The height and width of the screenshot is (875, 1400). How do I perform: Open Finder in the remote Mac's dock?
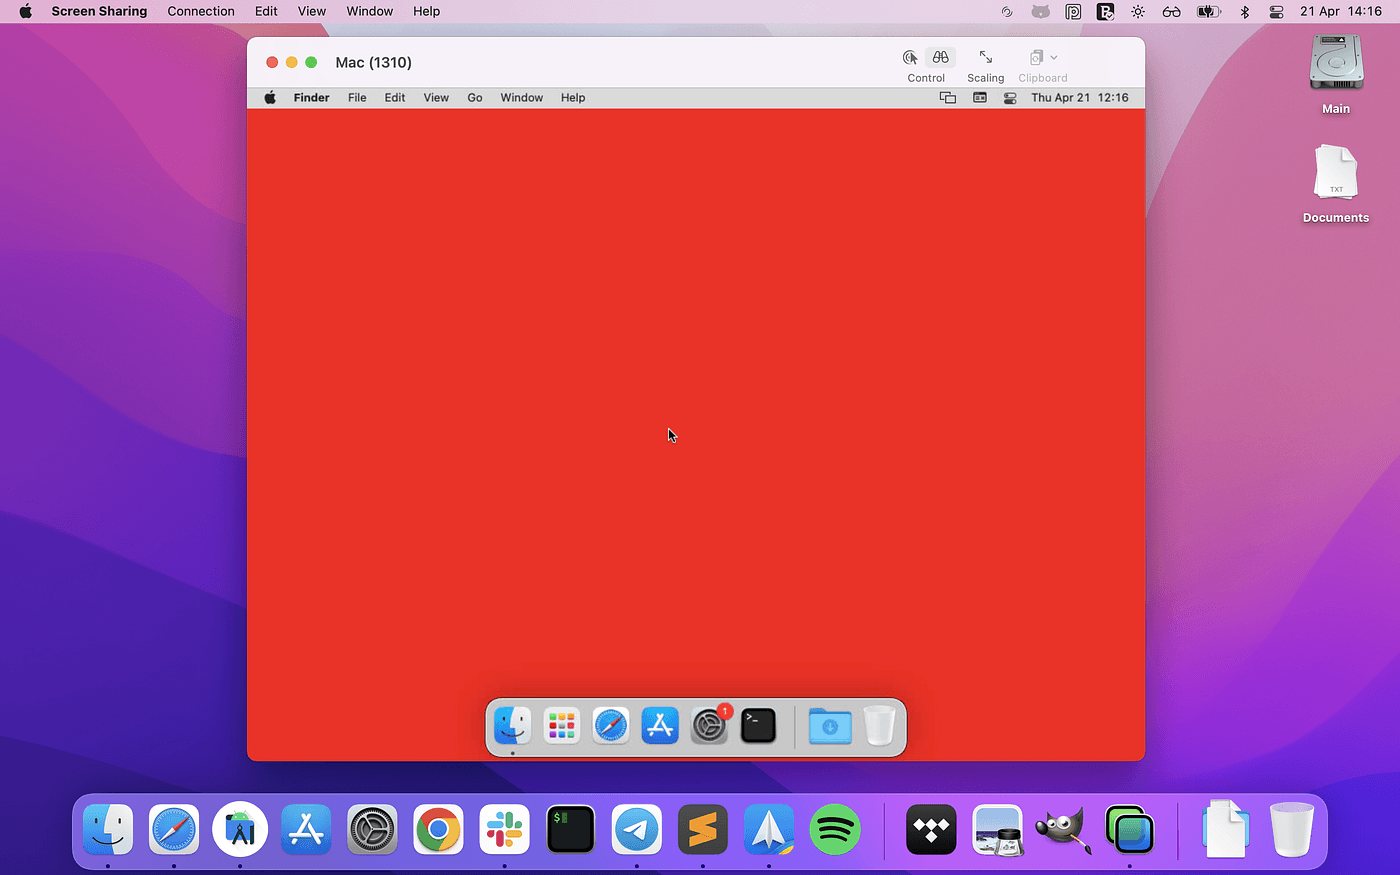click(513, 726)
